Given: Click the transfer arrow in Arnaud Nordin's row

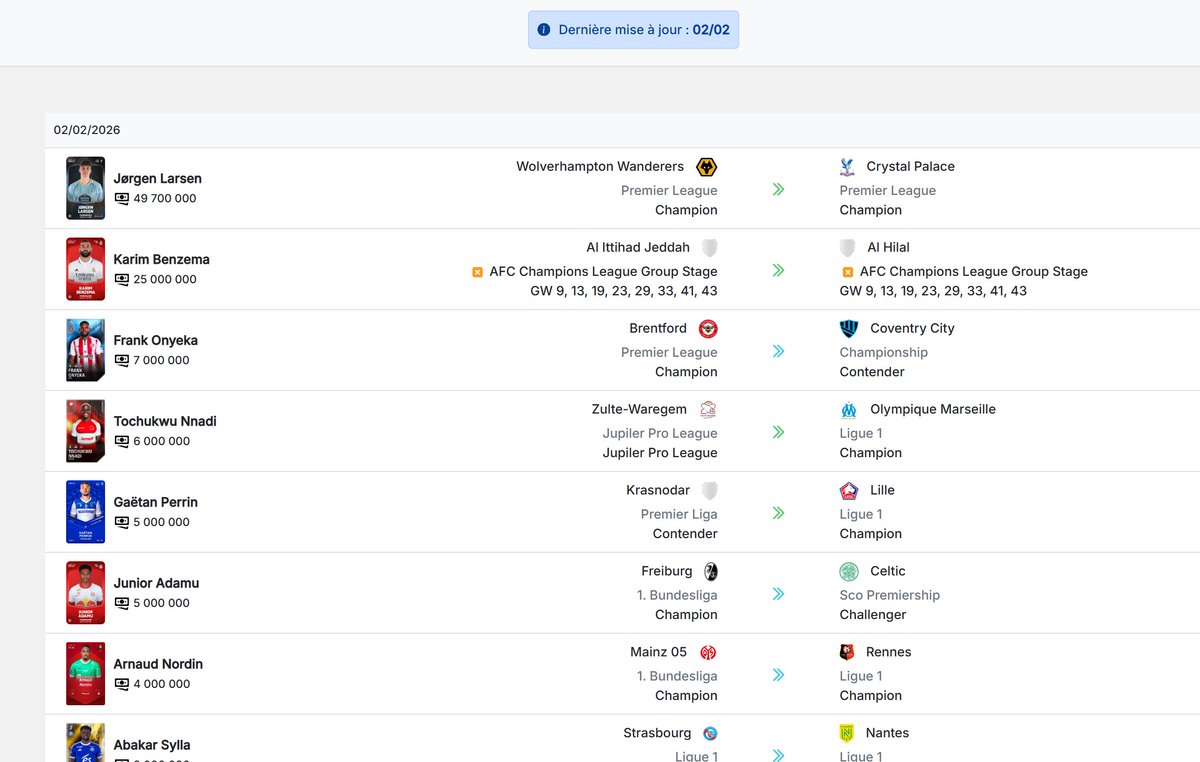Looking at the screenshot, I should pyautogui.click(x=778, y=675).
